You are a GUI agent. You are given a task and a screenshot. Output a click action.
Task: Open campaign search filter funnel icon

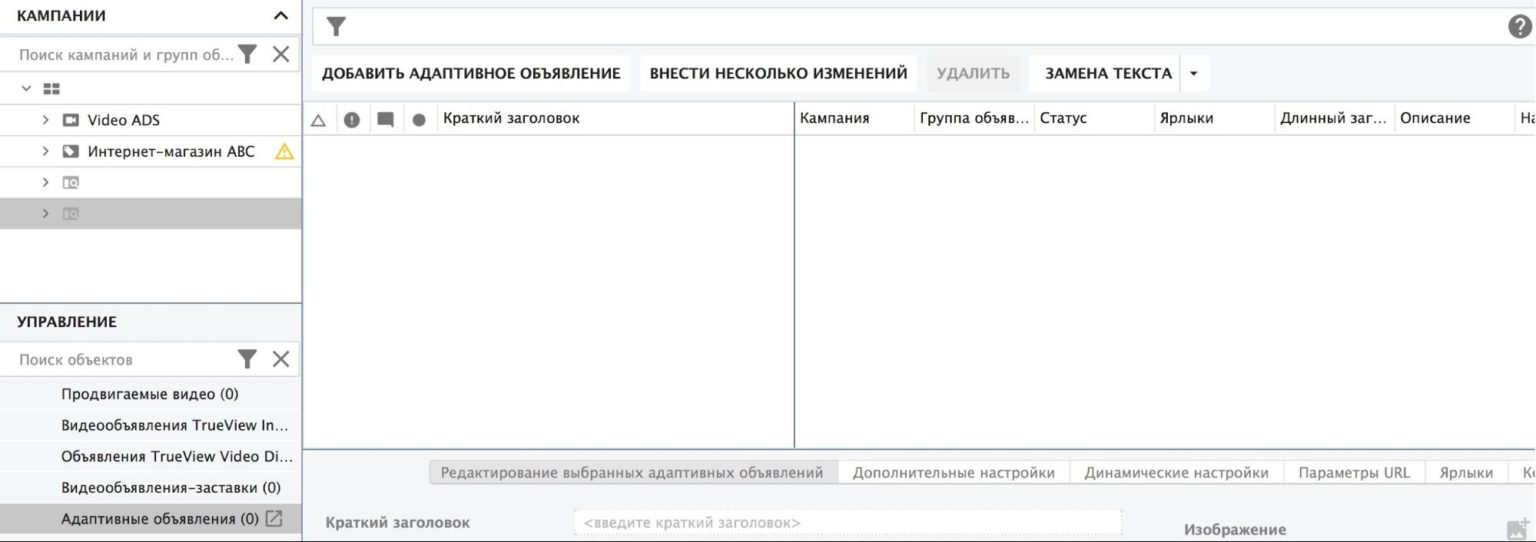[x=248, y=54]
